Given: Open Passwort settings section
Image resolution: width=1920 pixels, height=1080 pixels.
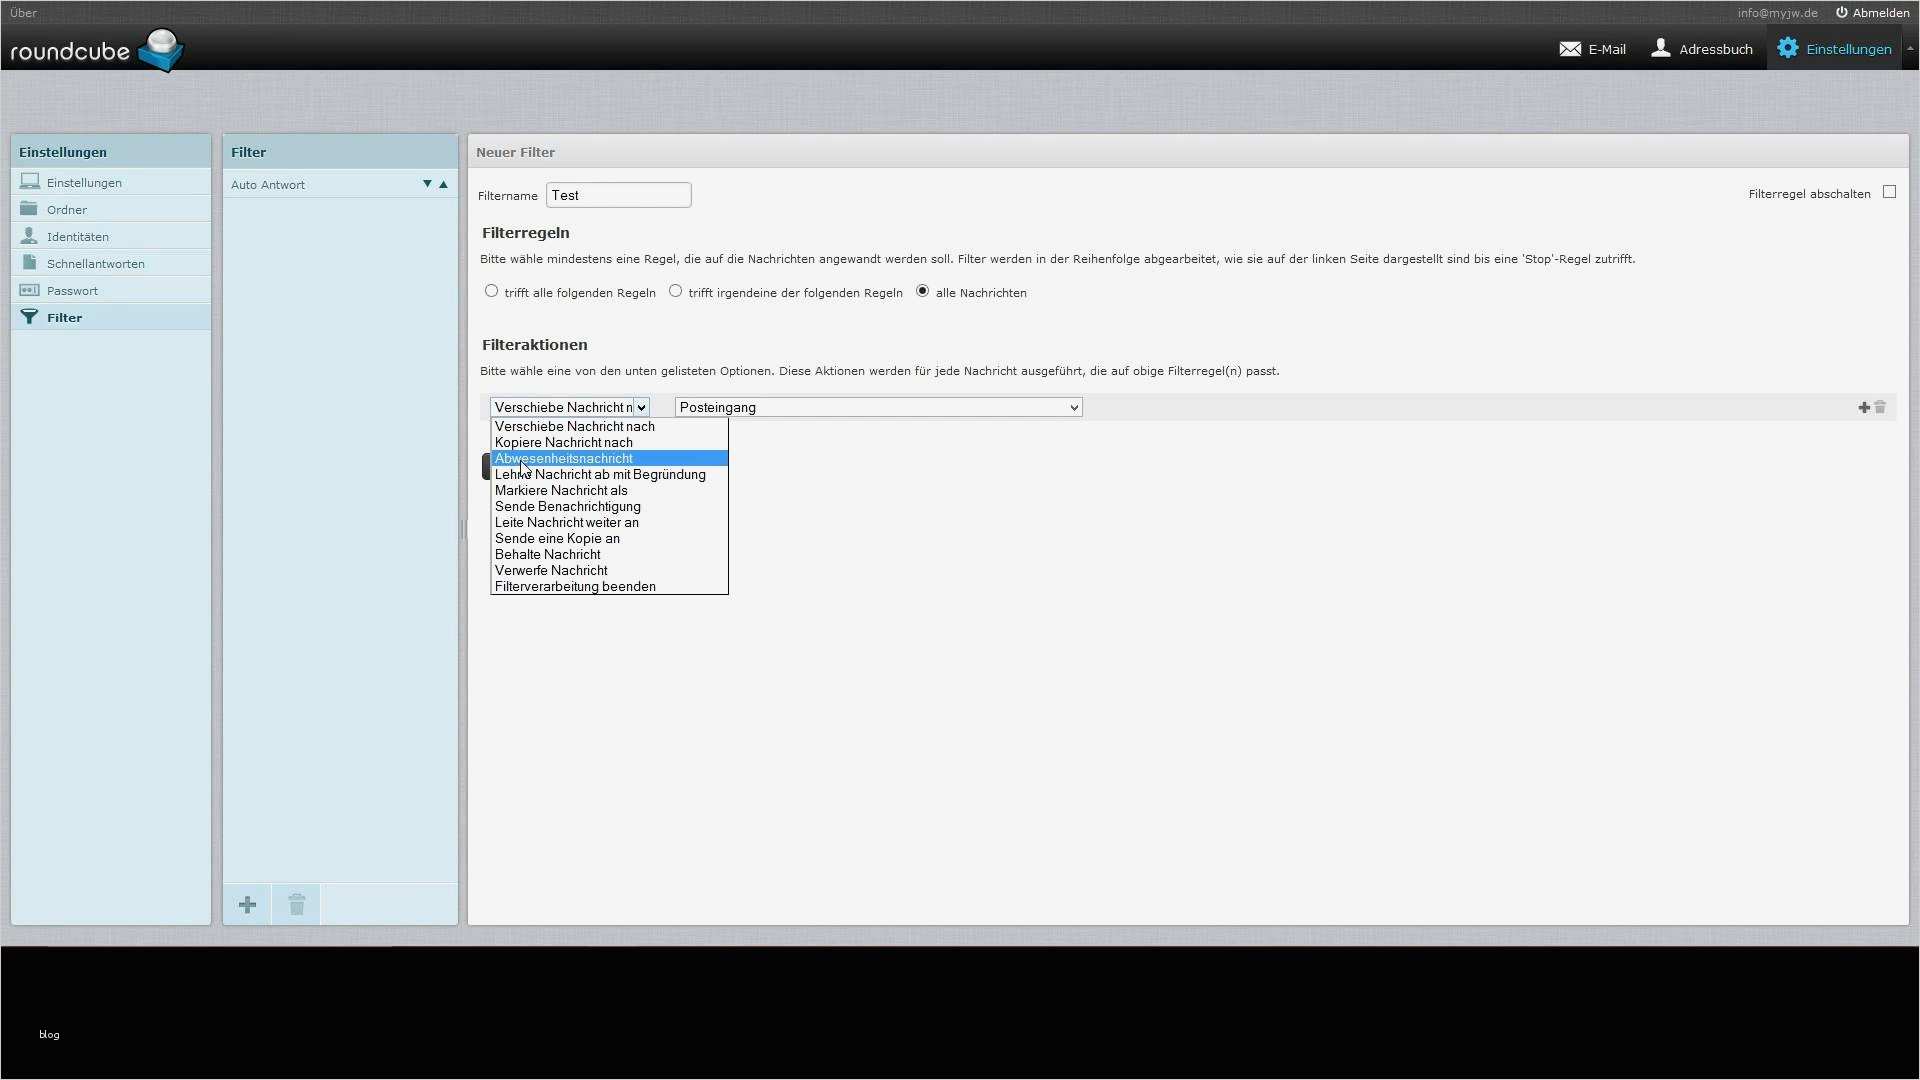Looking at the screenshot, I should 72,291.
